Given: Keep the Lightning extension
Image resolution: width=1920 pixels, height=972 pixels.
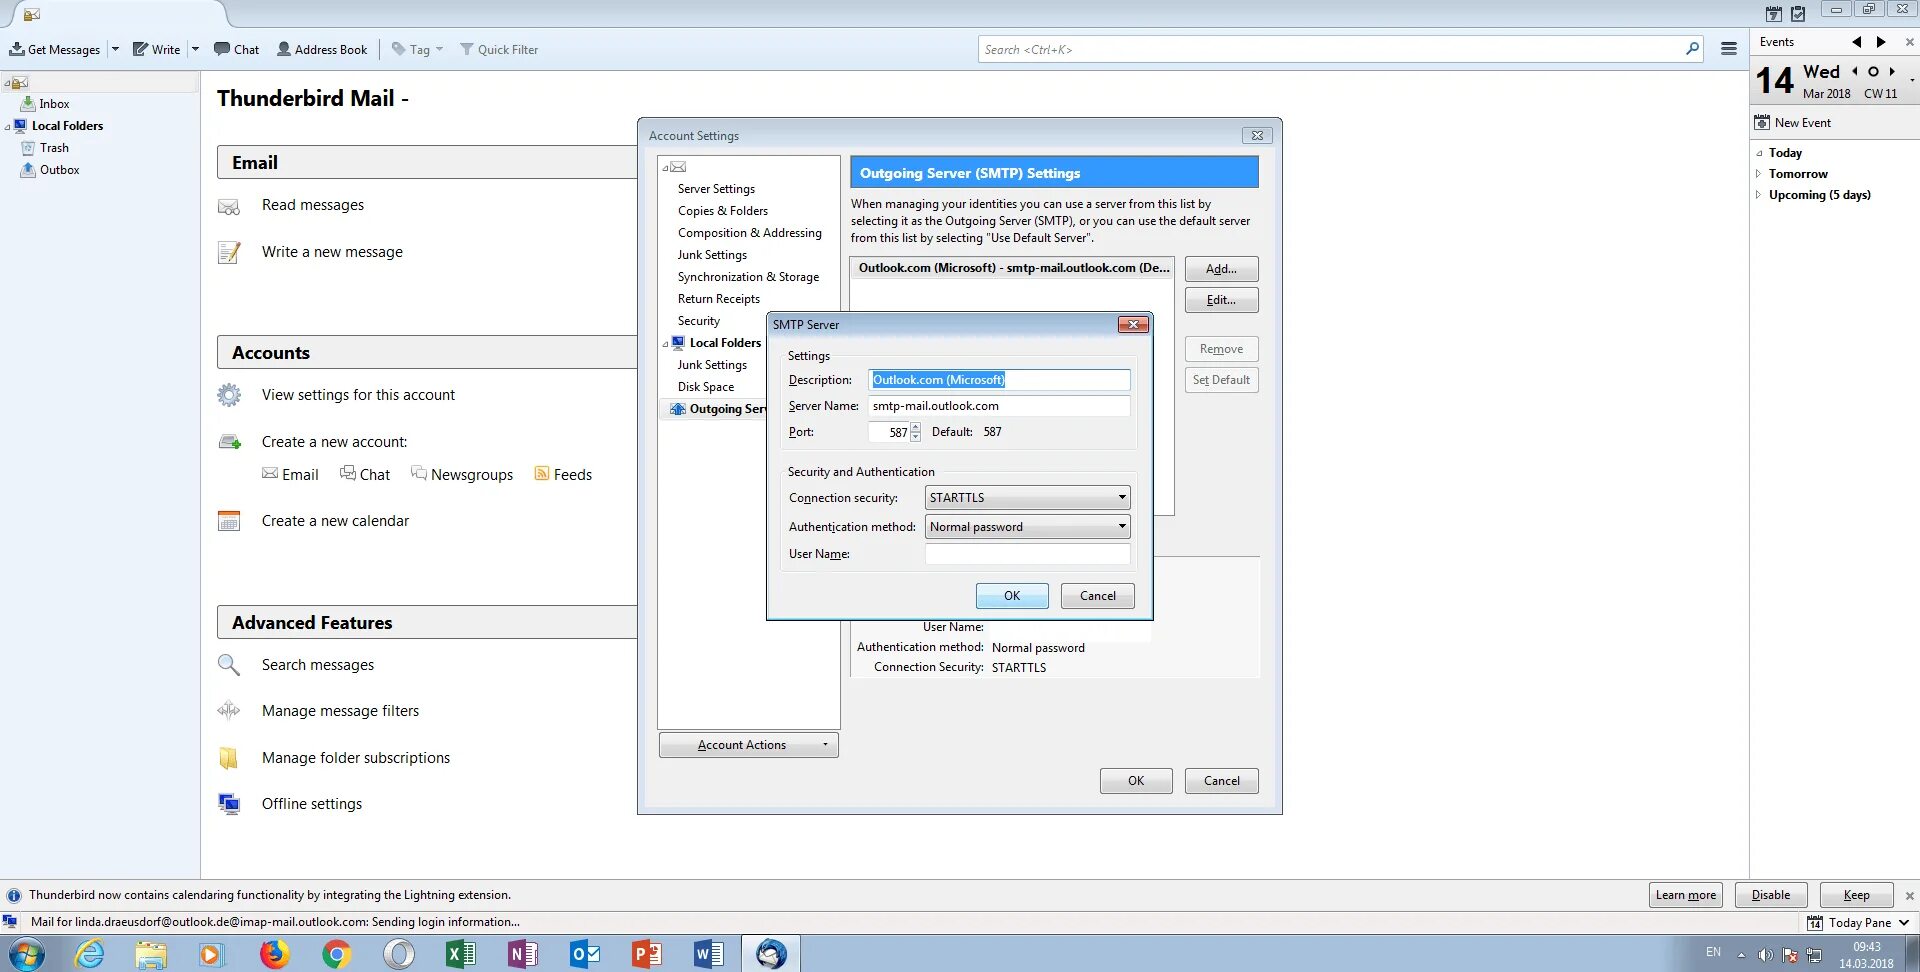Looking at the screenshot, I should pos(1856,895).
